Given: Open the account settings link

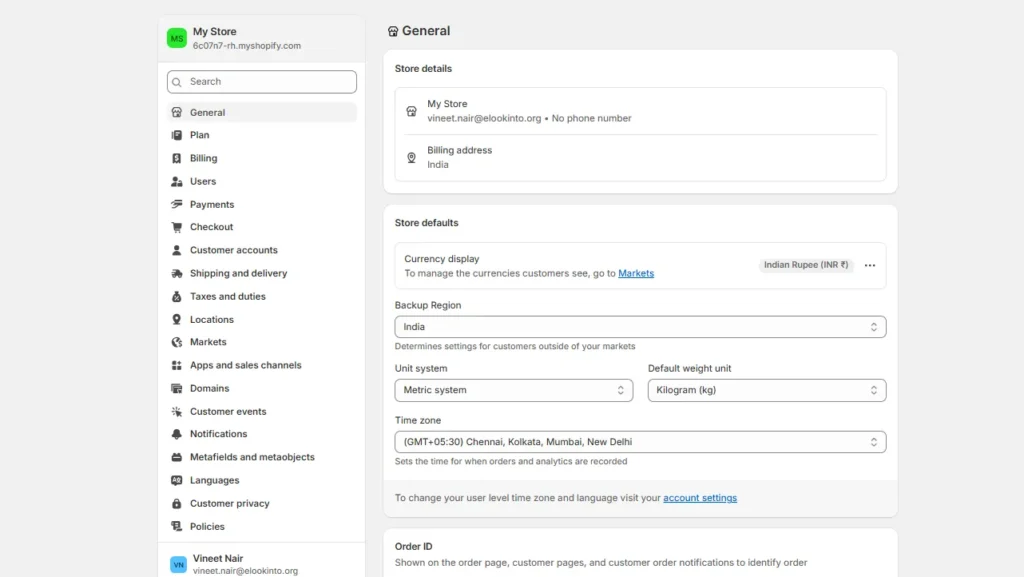Looking at the screenshot, I should pos(700,497).
